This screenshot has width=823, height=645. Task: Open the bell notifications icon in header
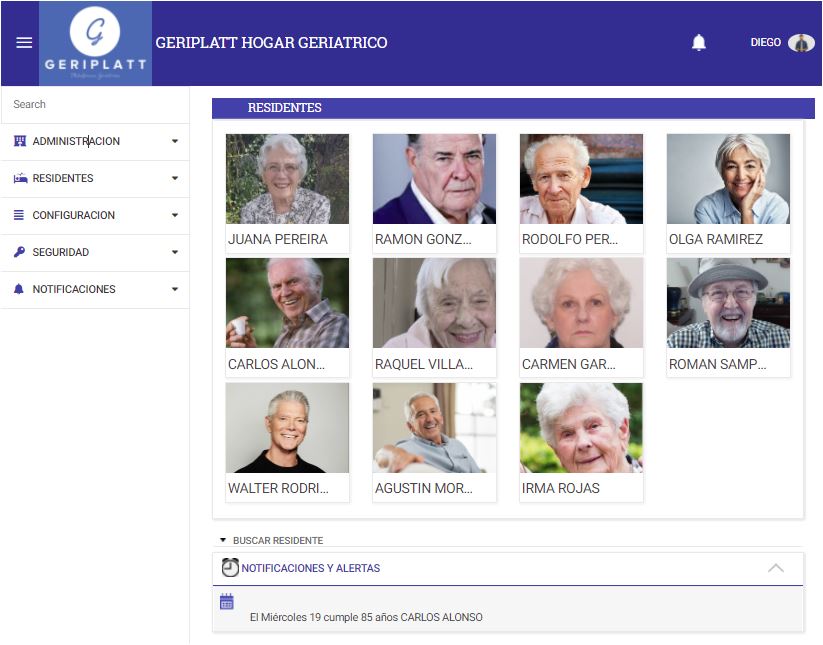coord(699,43)
